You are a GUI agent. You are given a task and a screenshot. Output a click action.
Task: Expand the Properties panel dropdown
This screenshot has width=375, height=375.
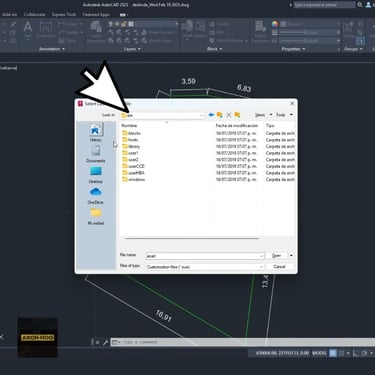tap(293, 49)
